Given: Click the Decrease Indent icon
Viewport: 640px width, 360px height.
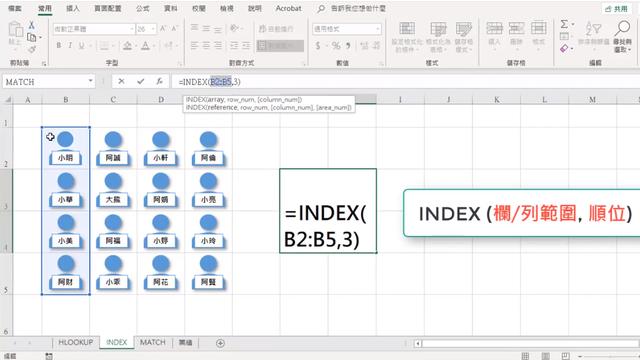Looking at the screenshot, I should tap(234, 45).
